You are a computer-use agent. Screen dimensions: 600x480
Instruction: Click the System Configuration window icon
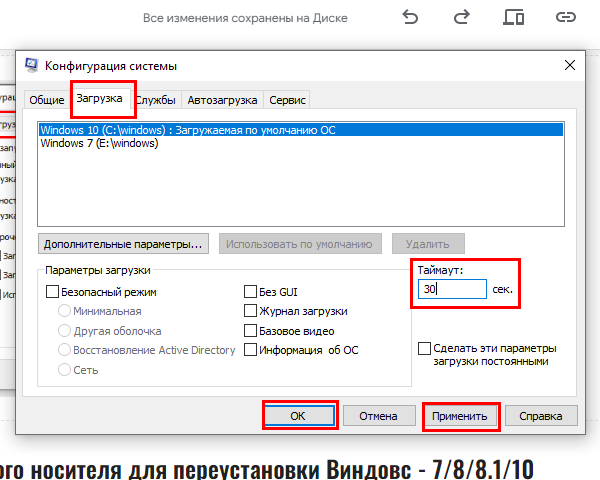(31, 65)
